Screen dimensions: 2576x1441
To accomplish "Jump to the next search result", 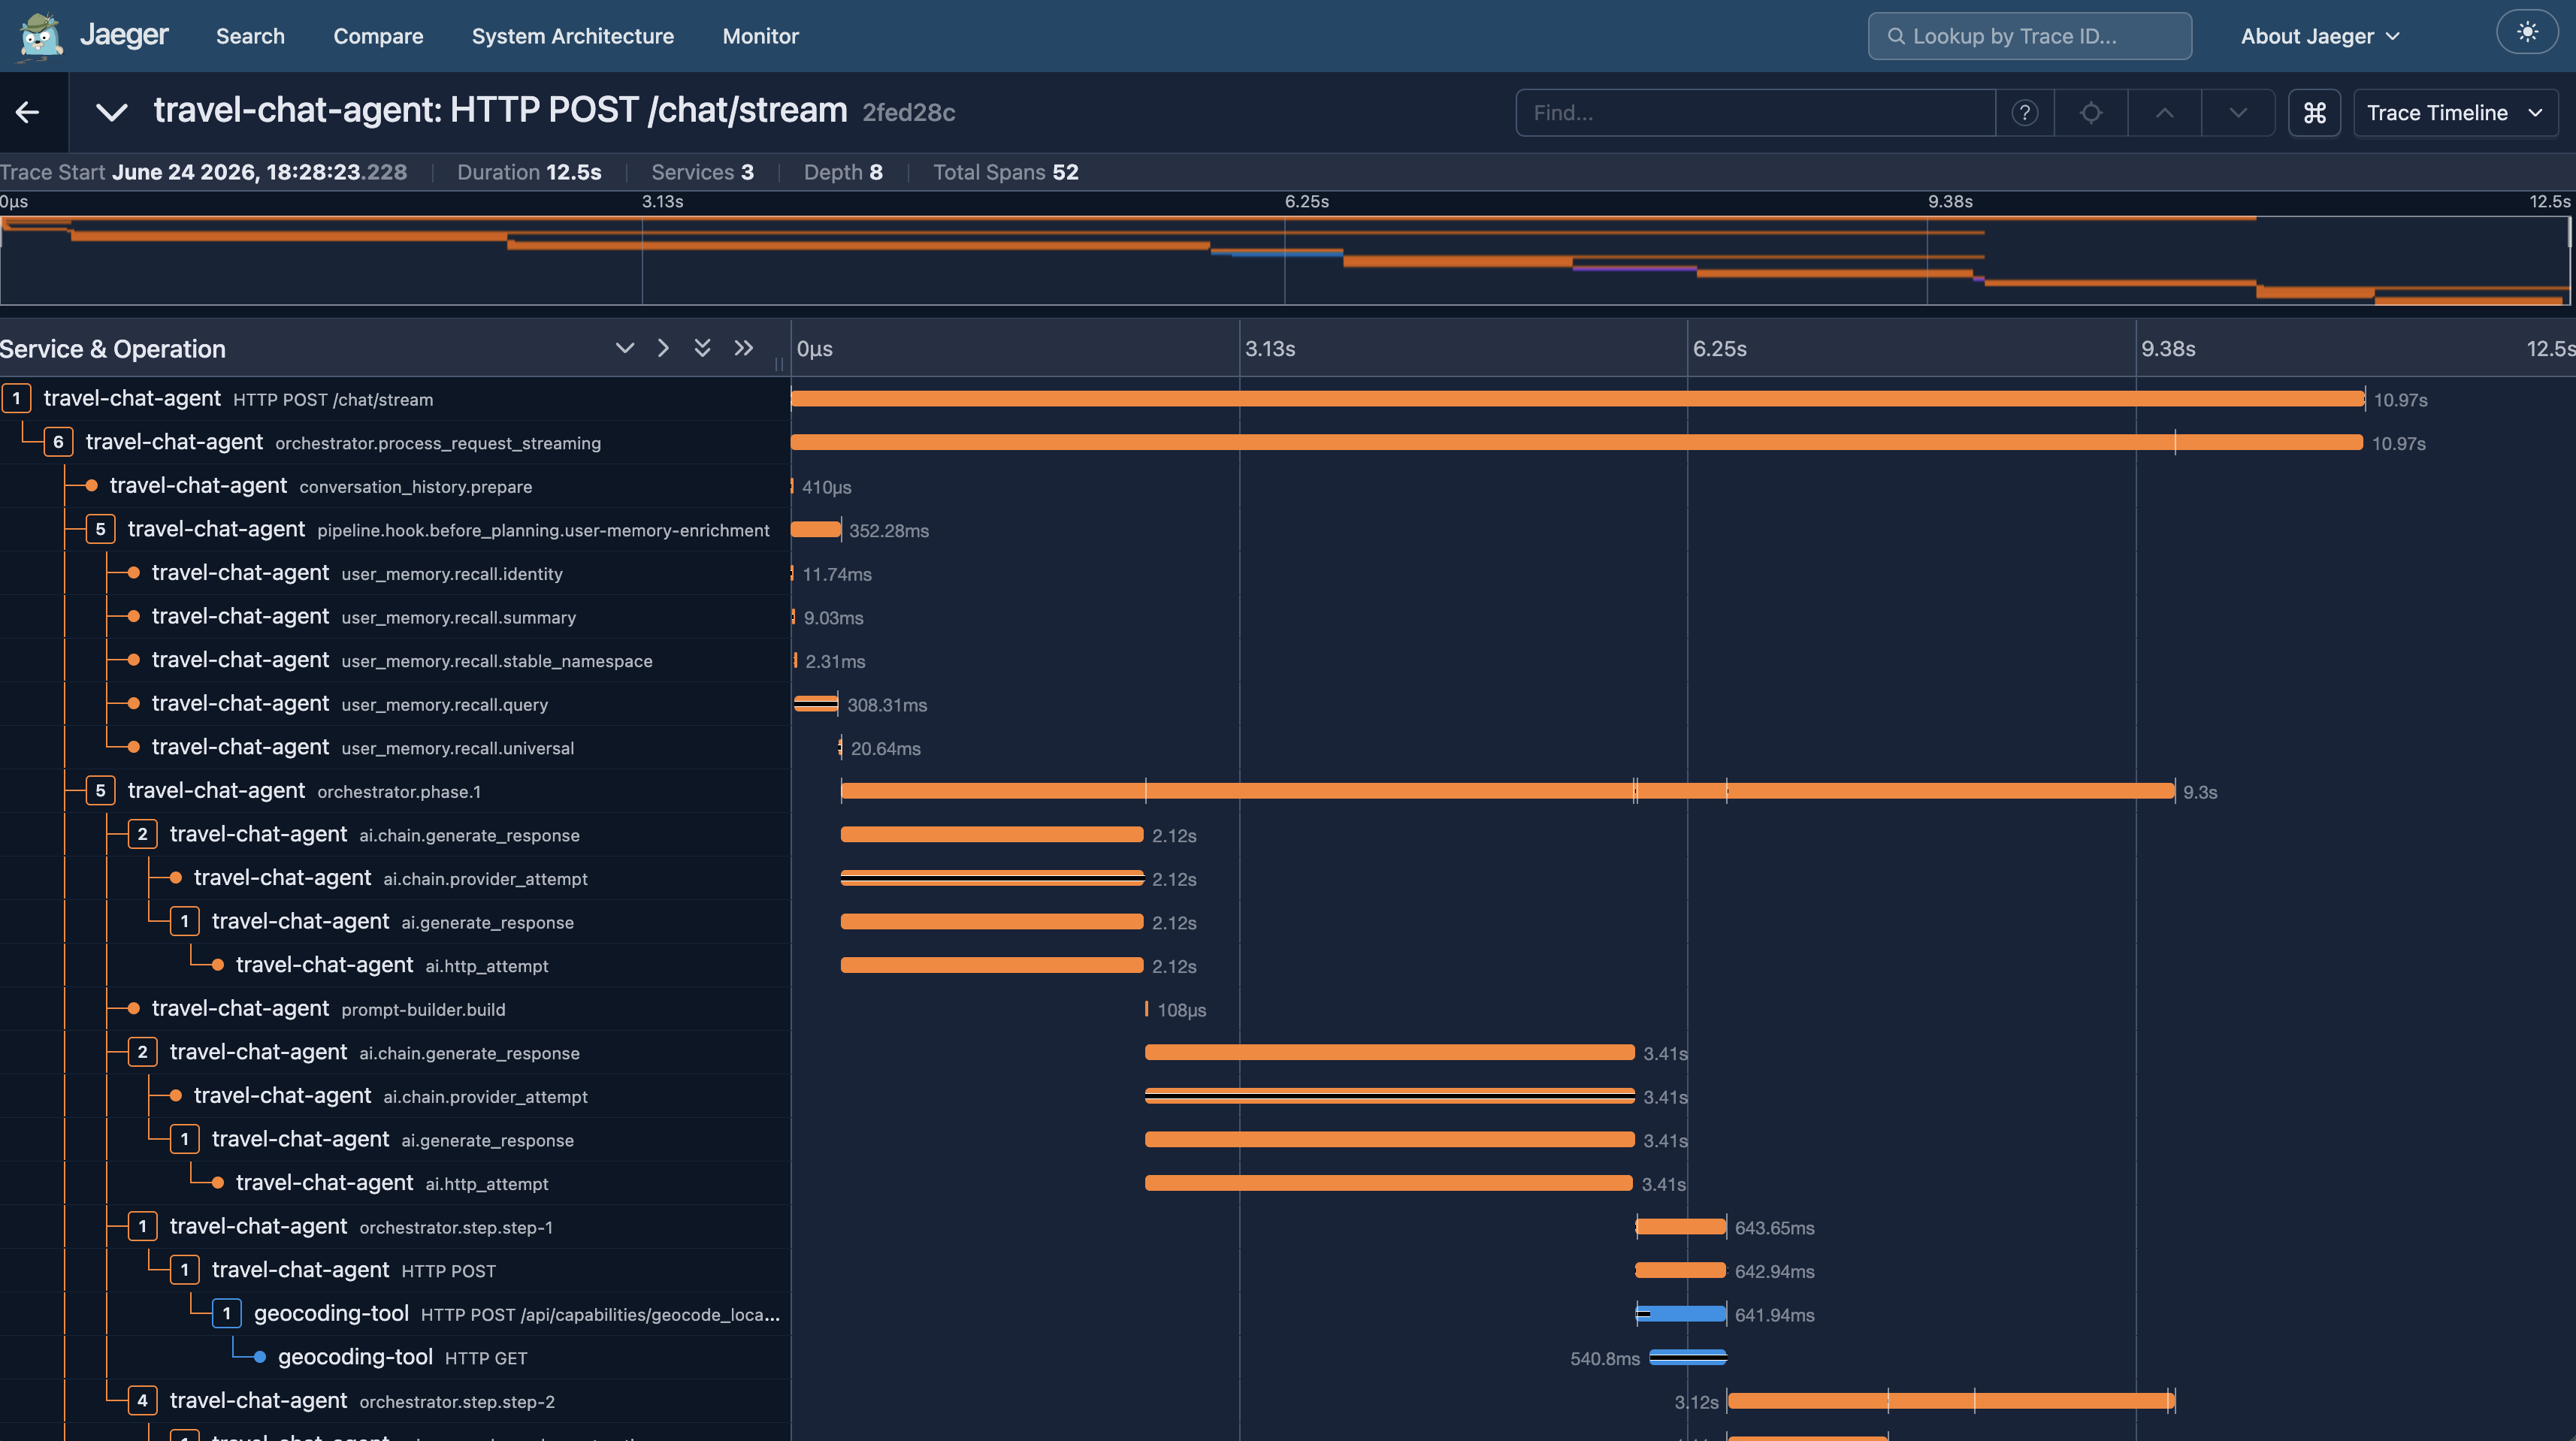I will [2238, 113].
